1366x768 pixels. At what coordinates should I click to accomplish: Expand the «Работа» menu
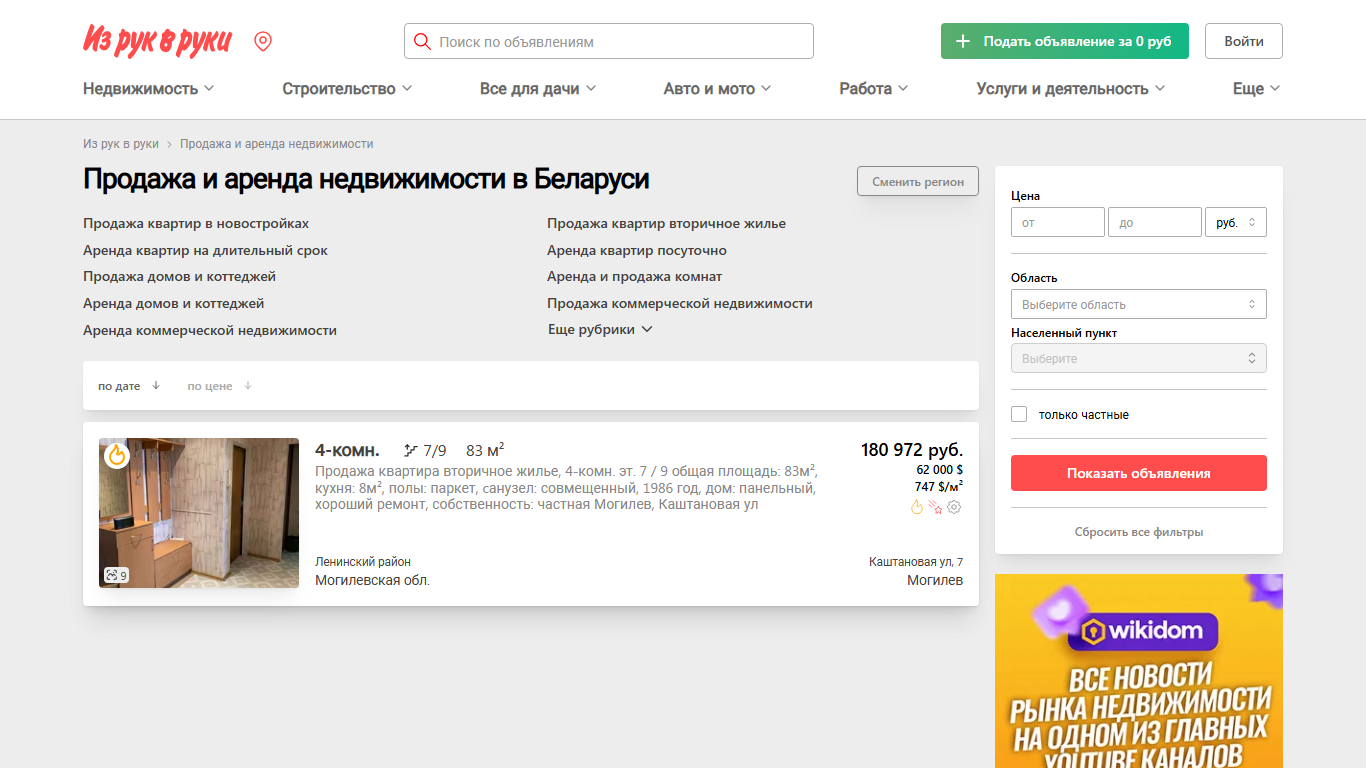[x=874, y=88]
